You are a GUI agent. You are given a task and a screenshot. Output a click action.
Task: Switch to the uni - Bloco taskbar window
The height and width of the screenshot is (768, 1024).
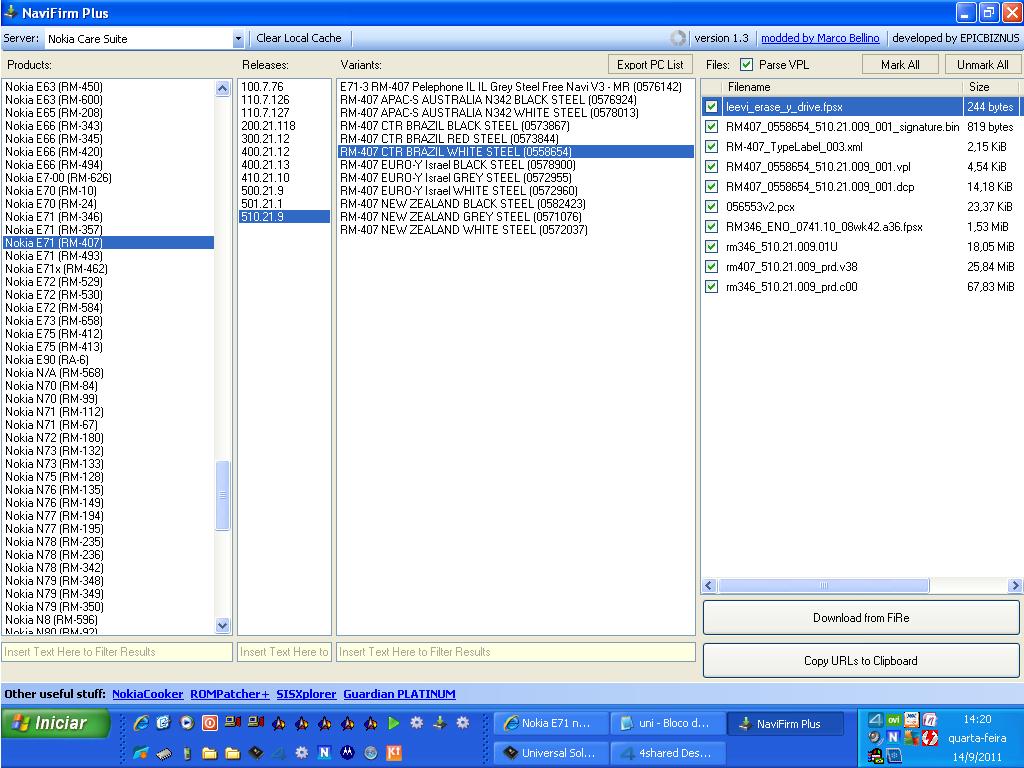(667, 723)
